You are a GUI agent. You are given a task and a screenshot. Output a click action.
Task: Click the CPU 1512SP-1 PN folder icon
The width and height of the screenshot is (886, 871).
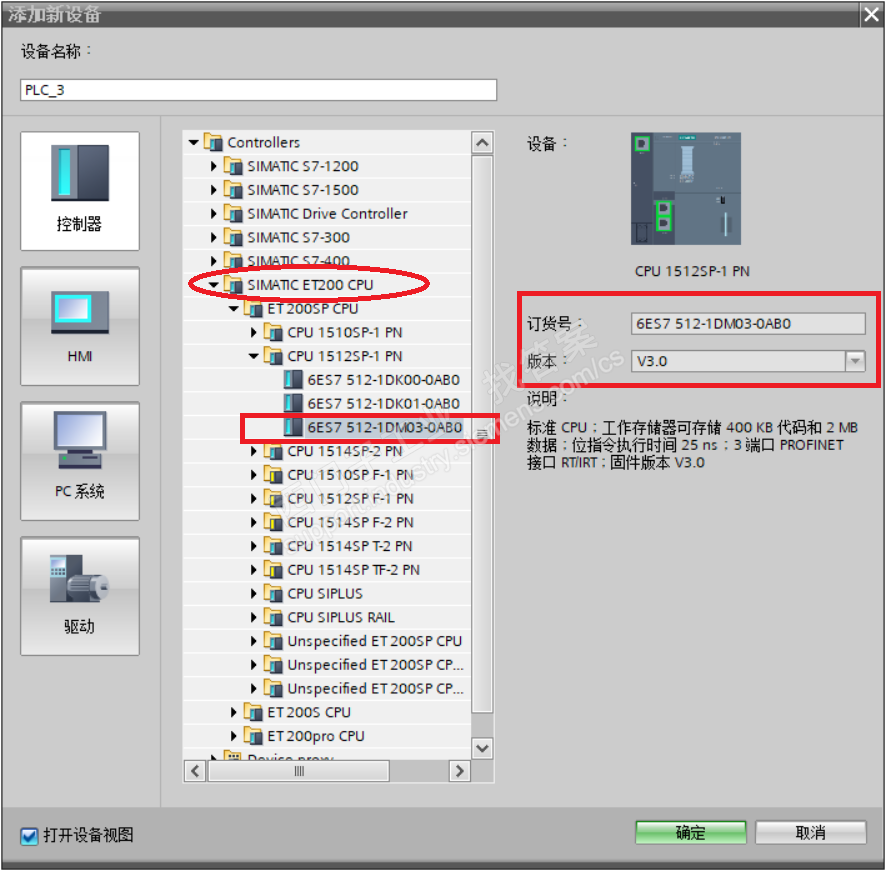273,356
